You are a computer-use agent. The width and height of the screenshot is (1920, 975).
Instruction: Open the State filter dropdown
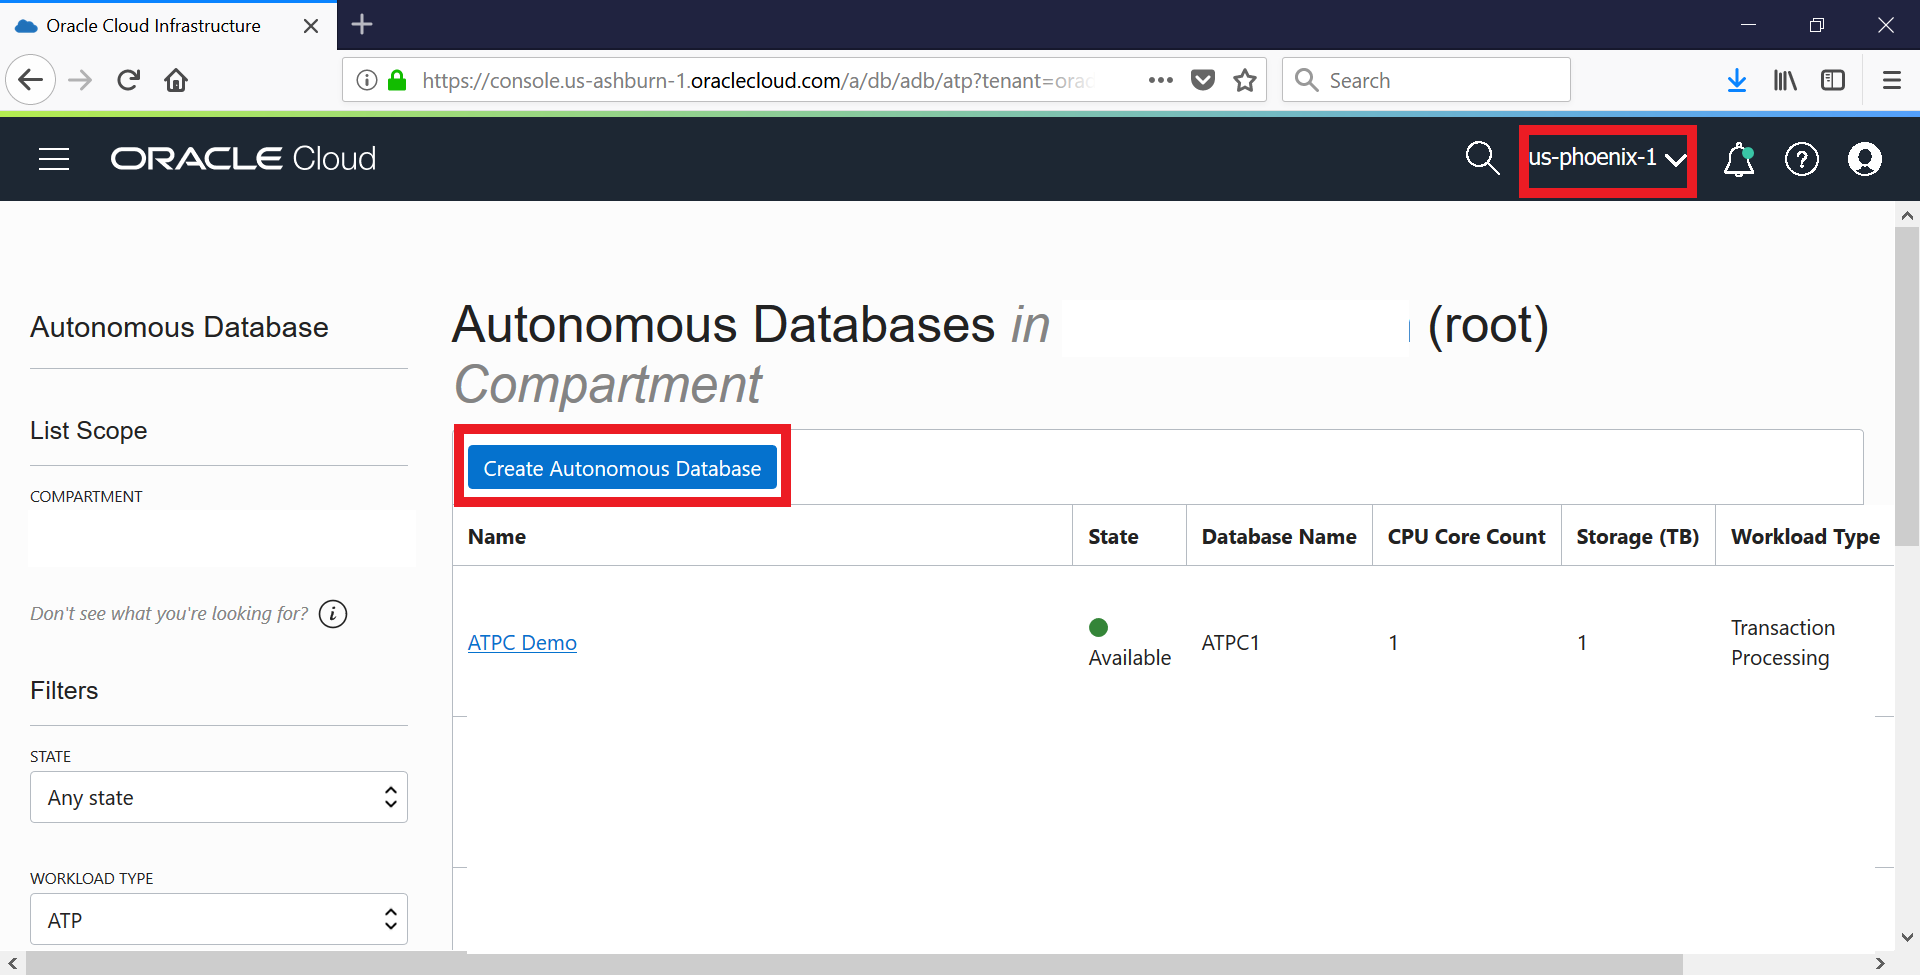219,797
